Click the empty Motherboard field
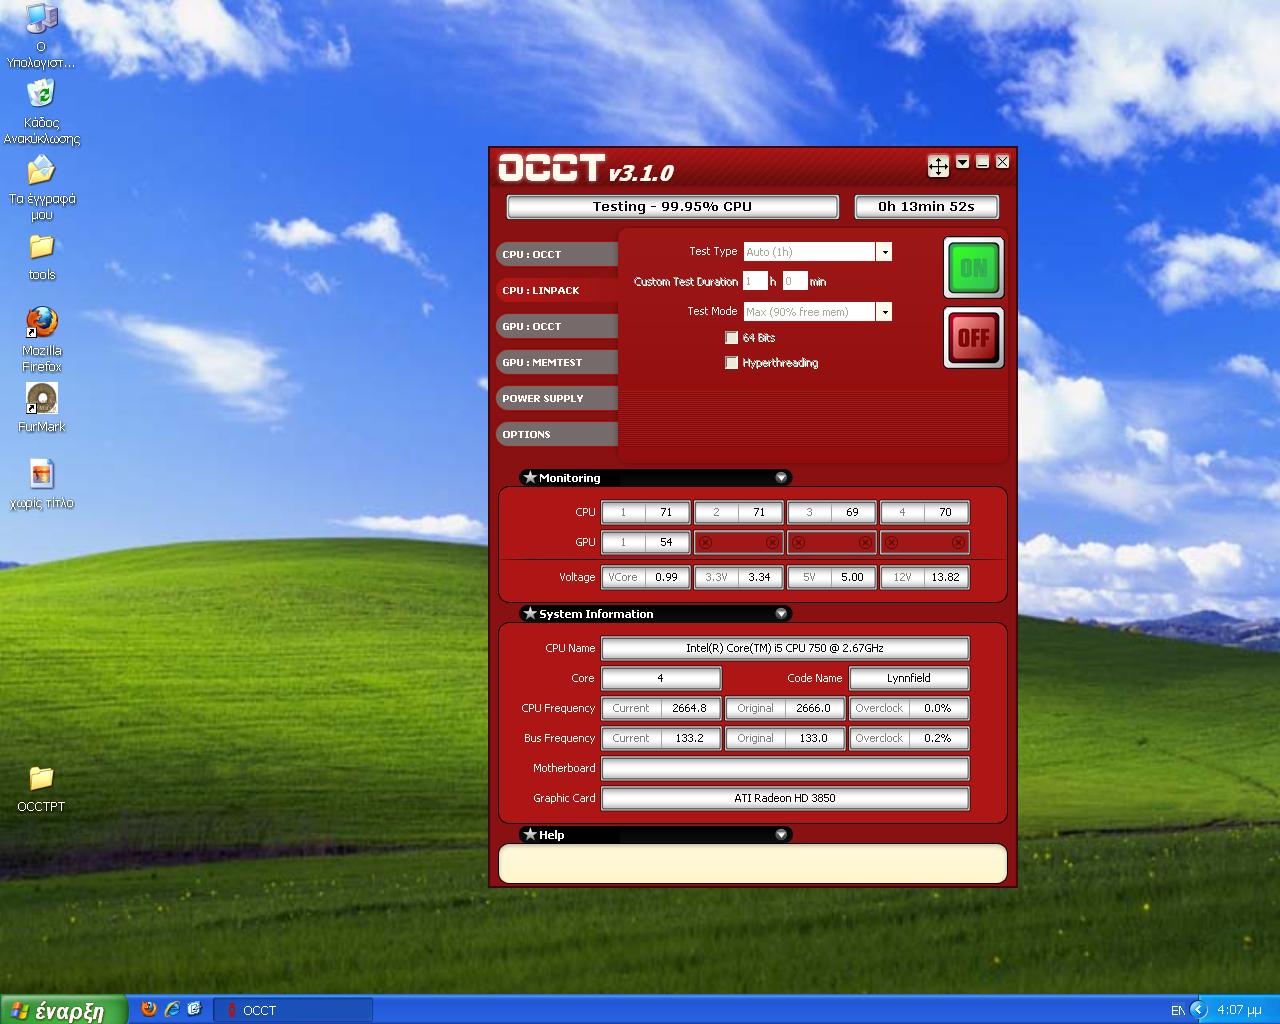The width and height of the screenshot is (1280, 1024). click(785, 768)
